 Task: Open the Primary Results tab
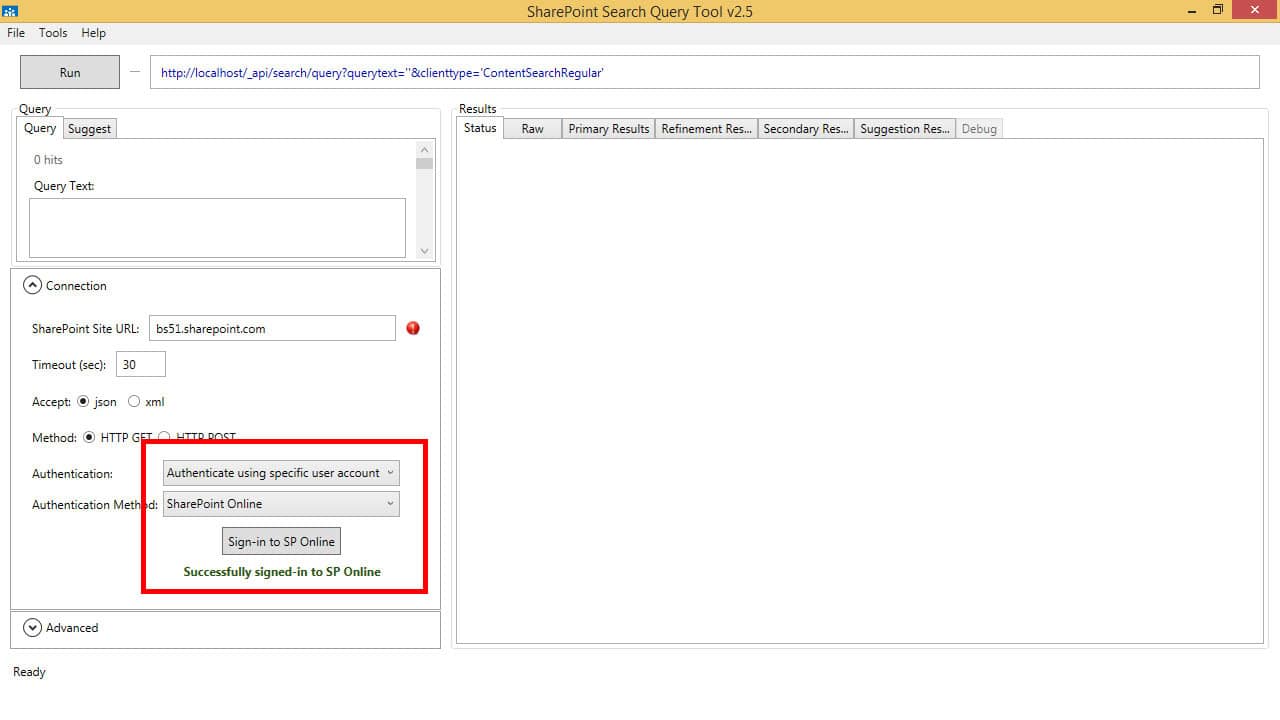[x=608, y=129]
